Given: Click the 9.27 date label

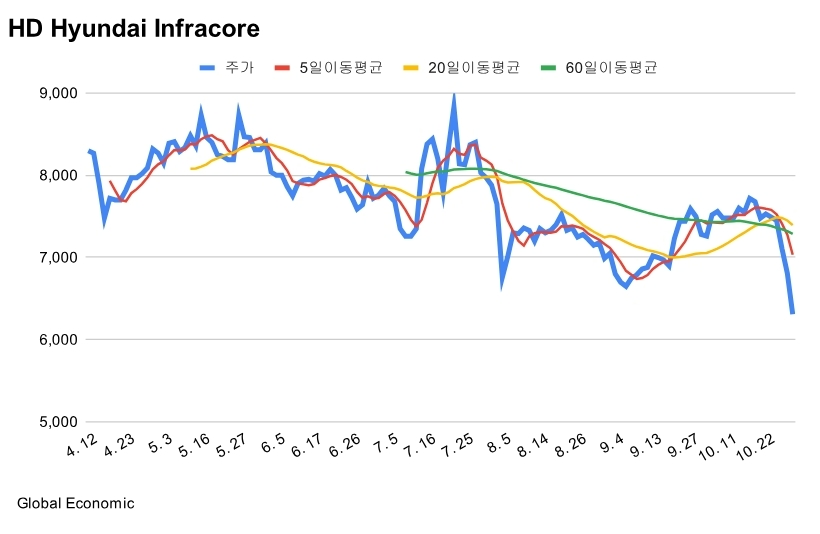Looking at the screenshot, I should point(683,446).
